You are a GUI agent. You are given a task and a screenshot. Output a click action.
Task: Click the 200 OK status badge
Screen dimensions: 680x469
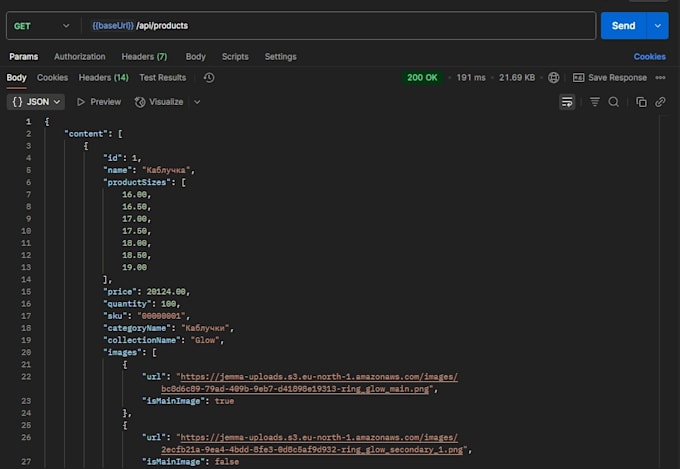422,78
